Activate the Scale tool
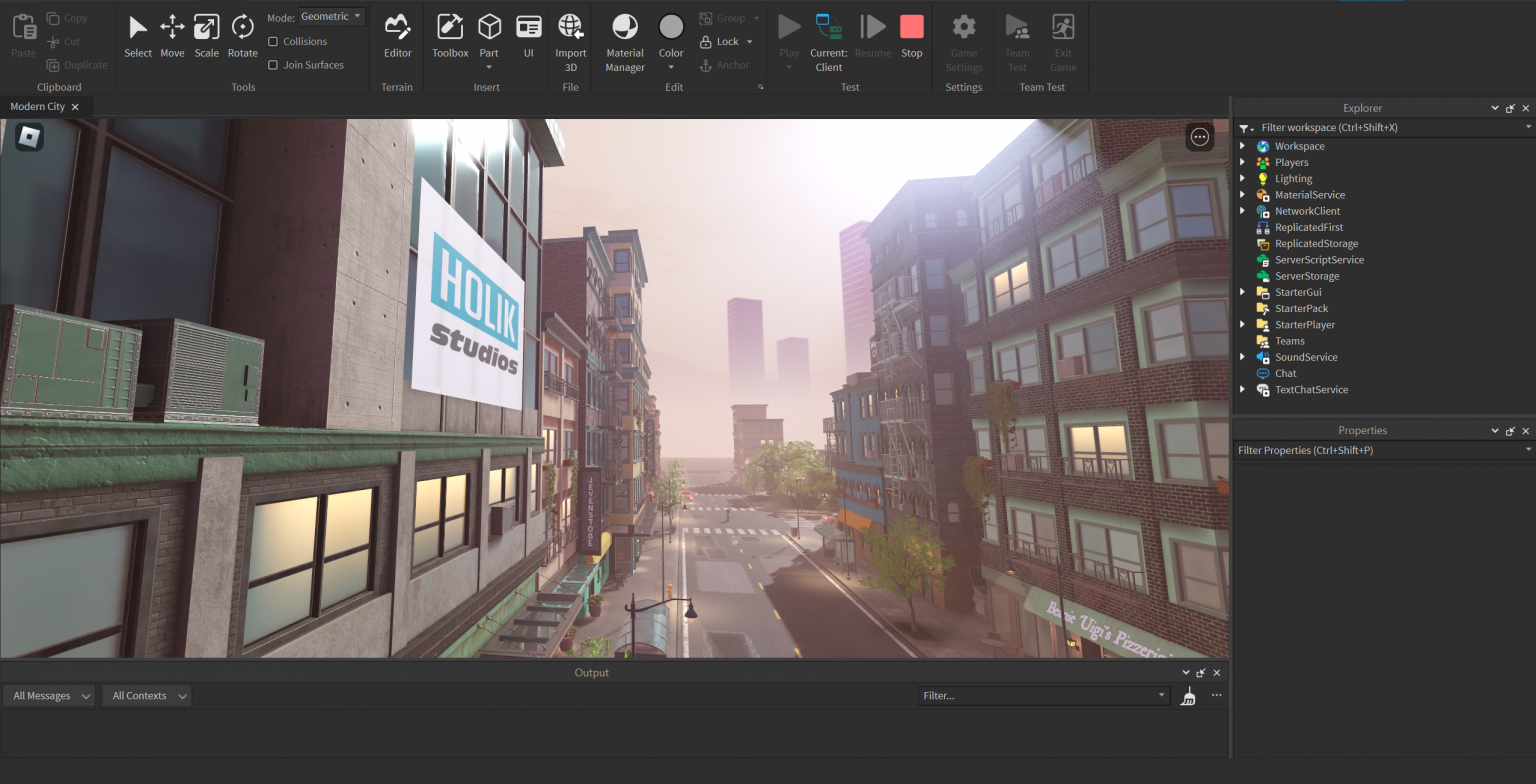Viewport: 1536px width, 784px height. tap(207, 37)
